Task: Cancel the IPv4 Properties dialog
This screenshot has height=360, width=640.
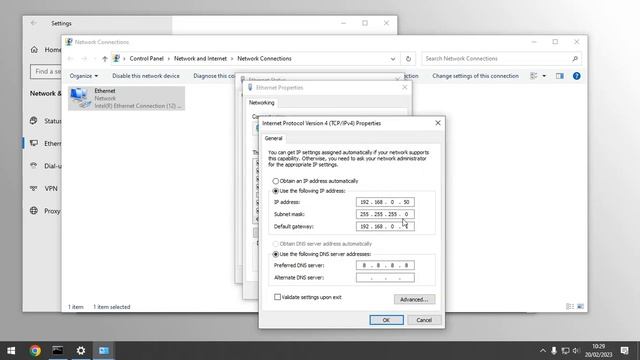Action: point(424,320)
